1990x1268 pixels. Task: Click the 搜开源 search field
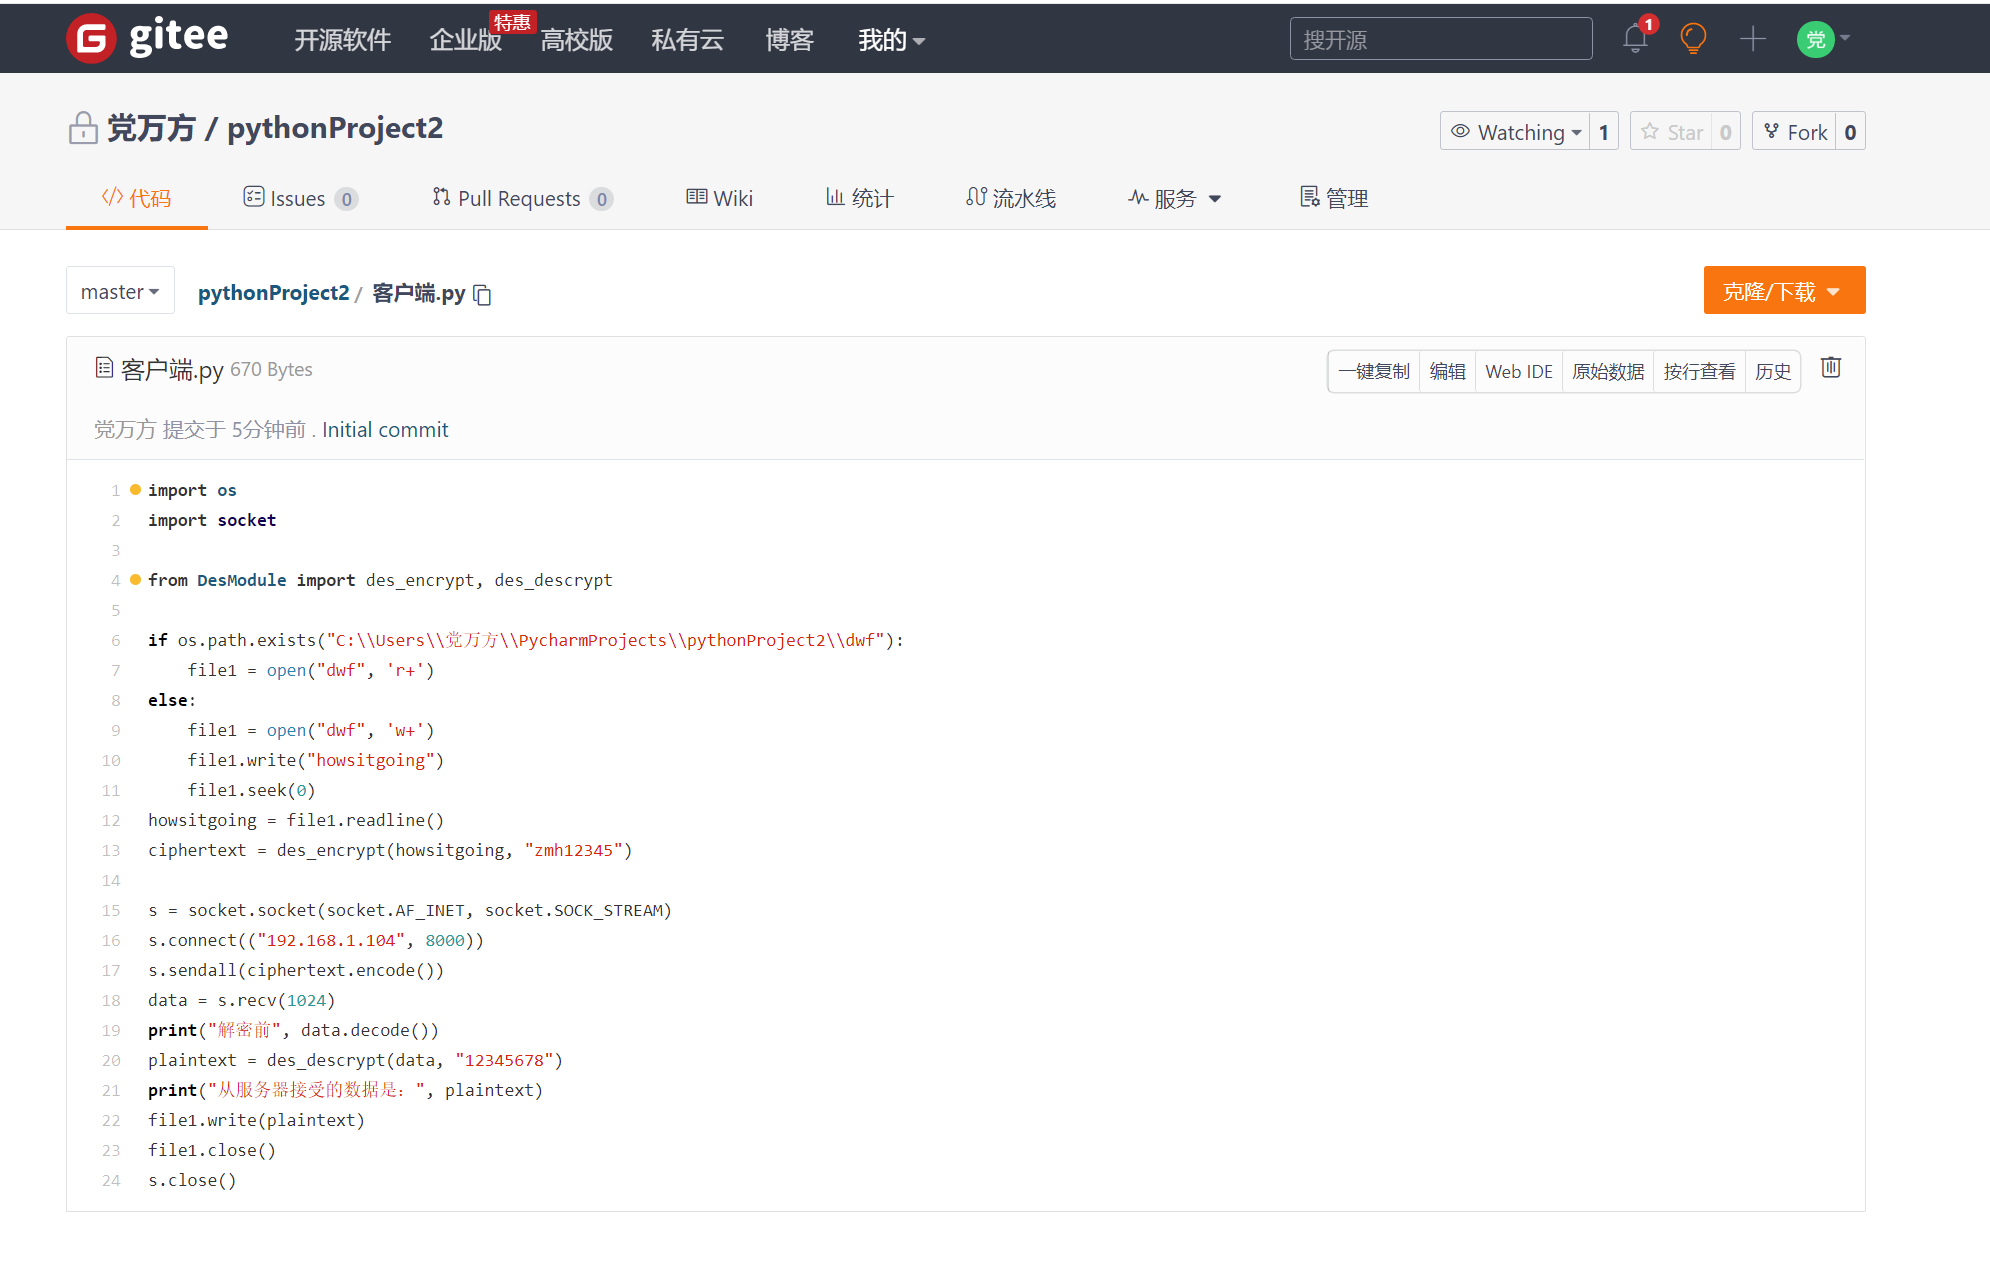[1440, 39]
